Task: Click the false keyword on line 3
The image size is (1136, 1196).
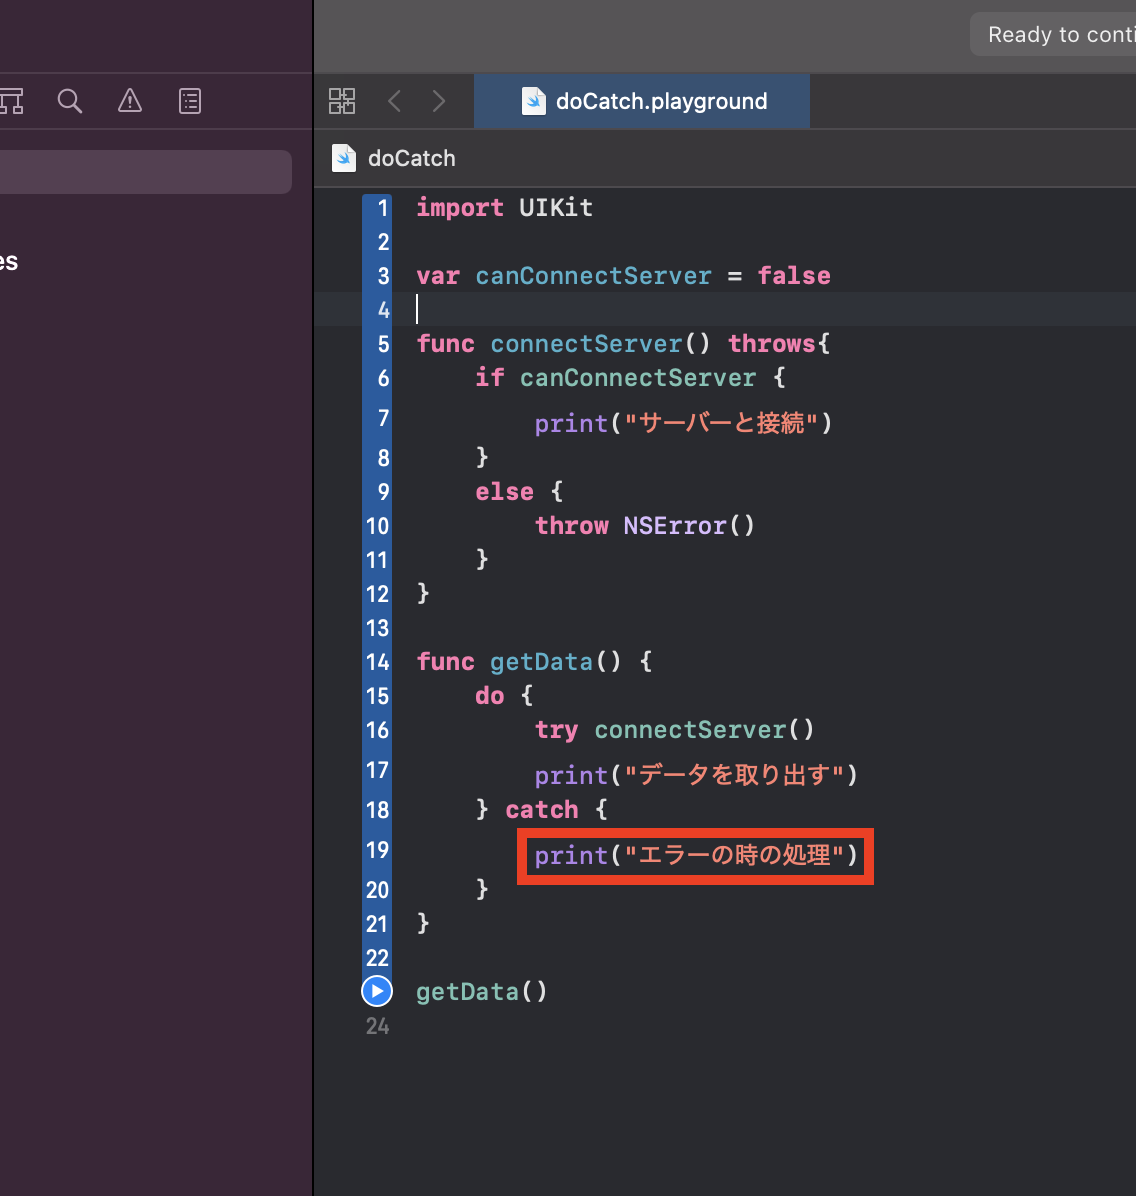Action: tap(793, 275)
